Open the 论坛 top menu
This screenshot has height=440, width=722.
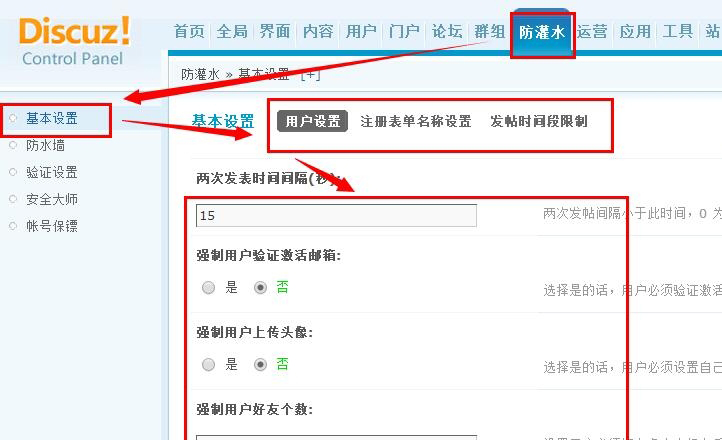pos(447,31)
